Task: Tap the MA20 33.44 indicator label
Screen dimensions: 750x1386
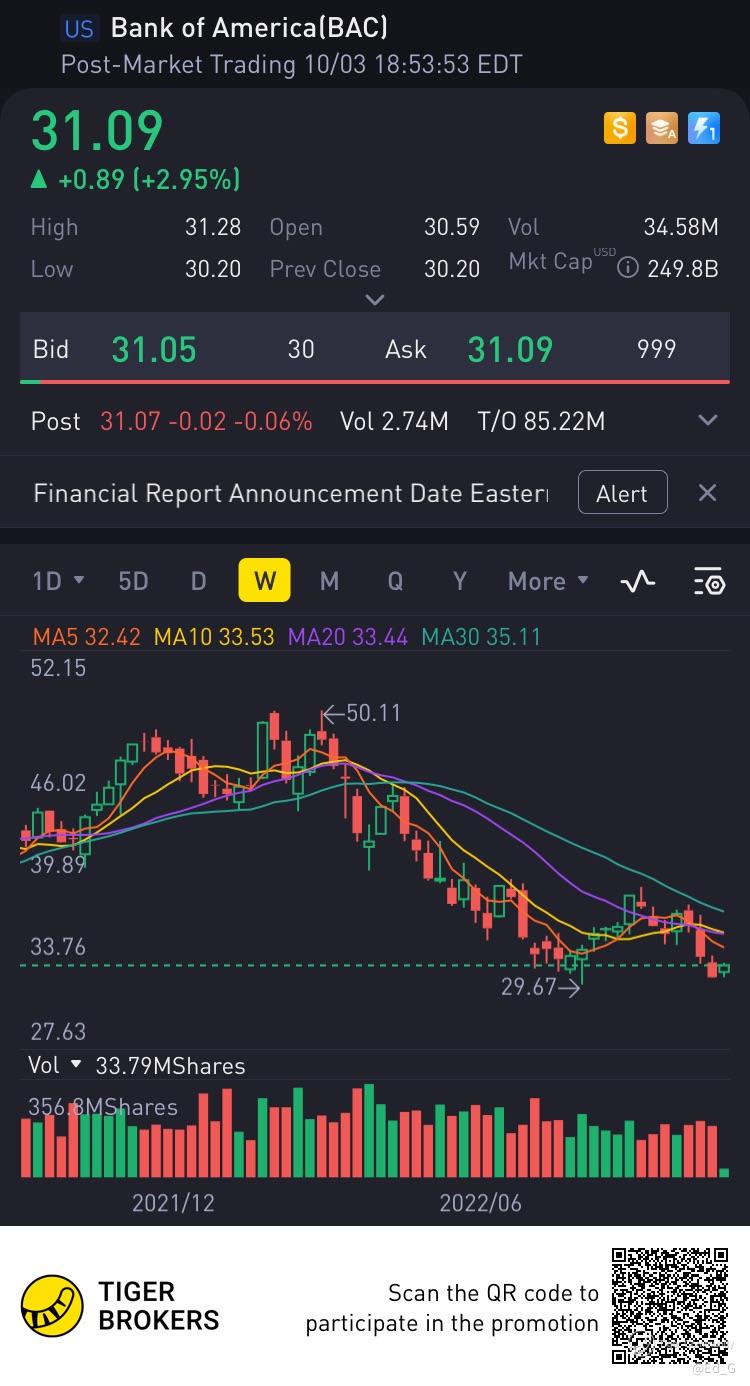Action: coord(348,637)
